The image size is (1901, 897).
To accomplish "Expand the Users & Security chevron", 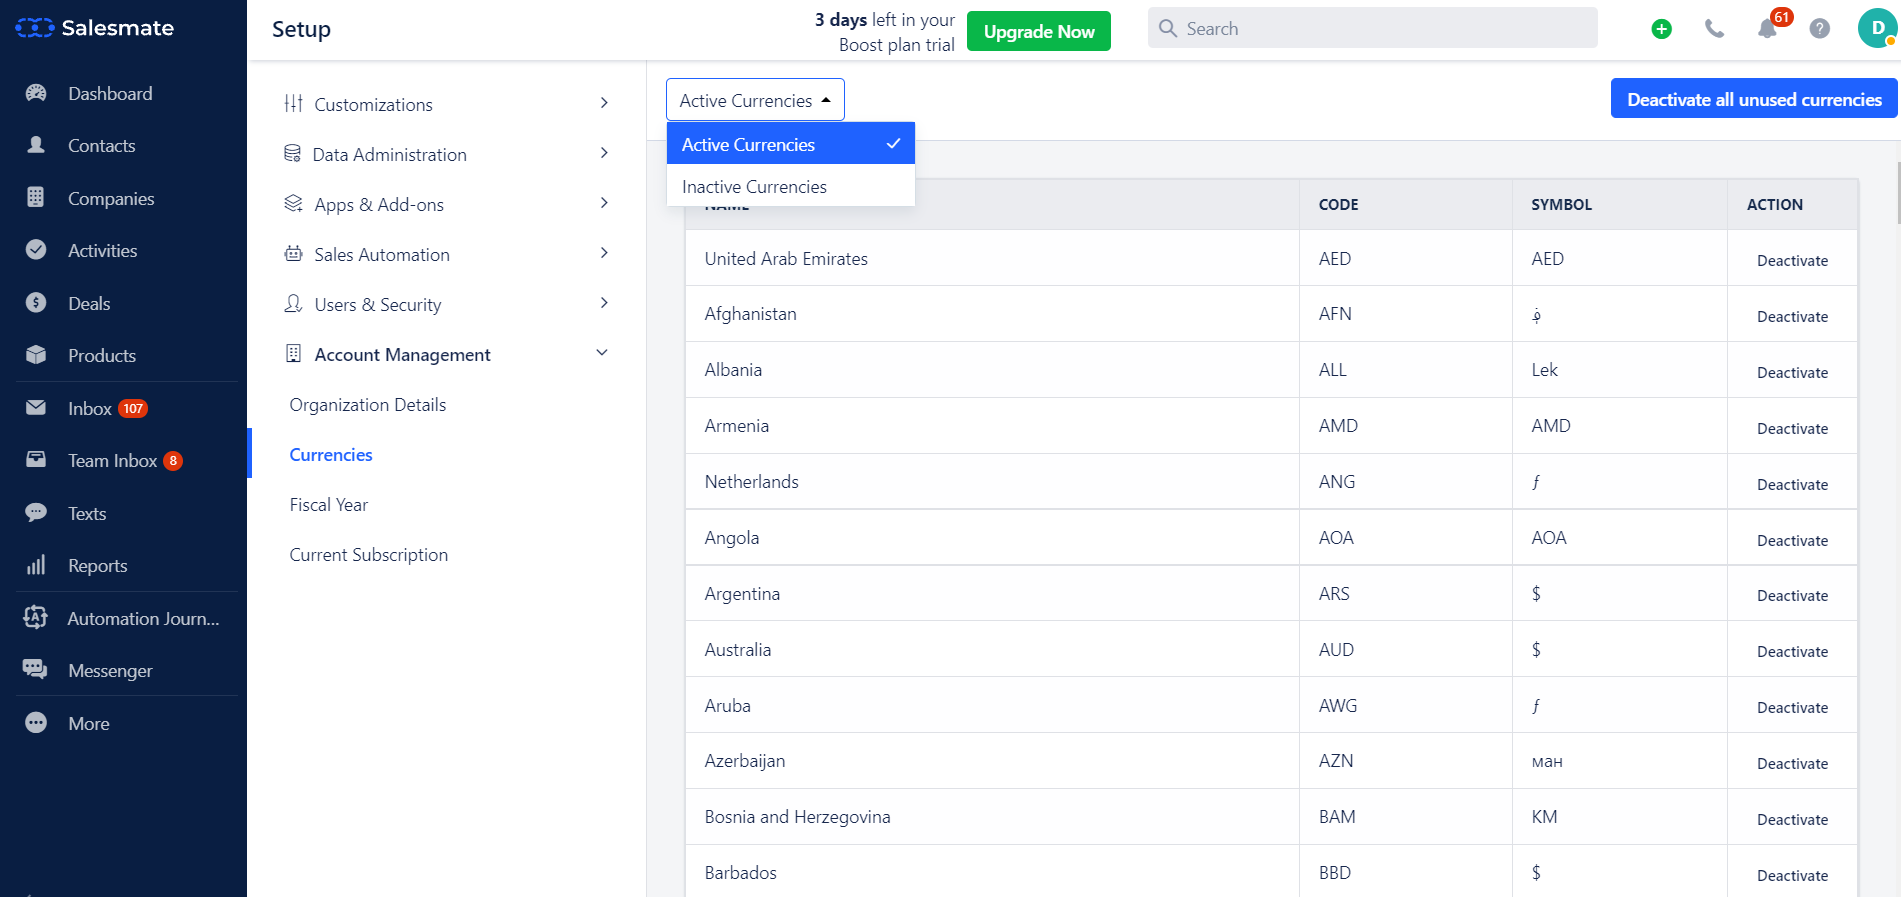I will point(604,303).
